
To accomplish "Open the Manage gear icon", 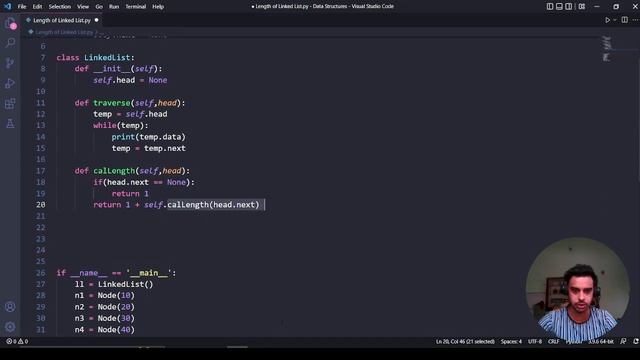I will (10, 327).
